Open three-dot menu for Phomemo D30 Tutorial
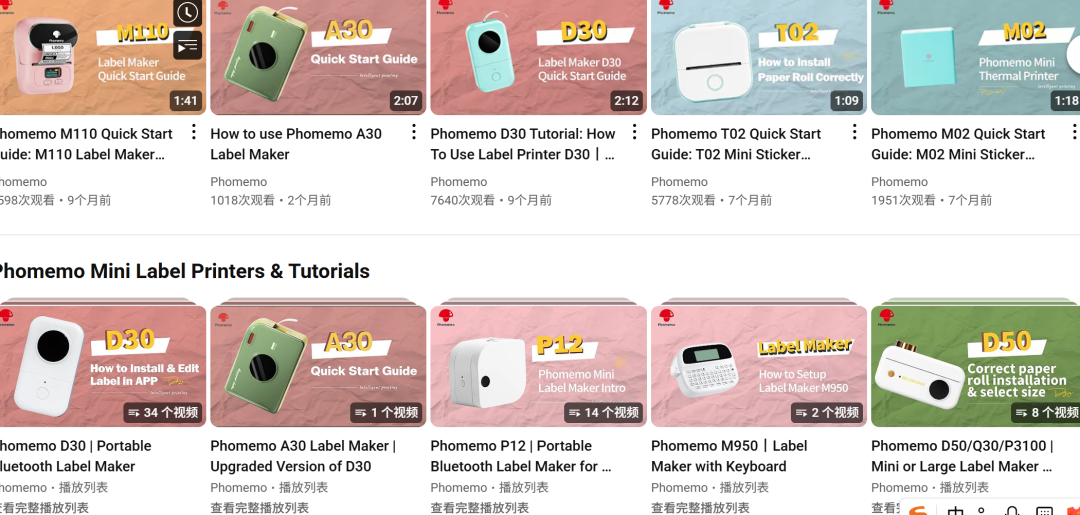This screenshot has height=515, width=1080. [634, 132]
